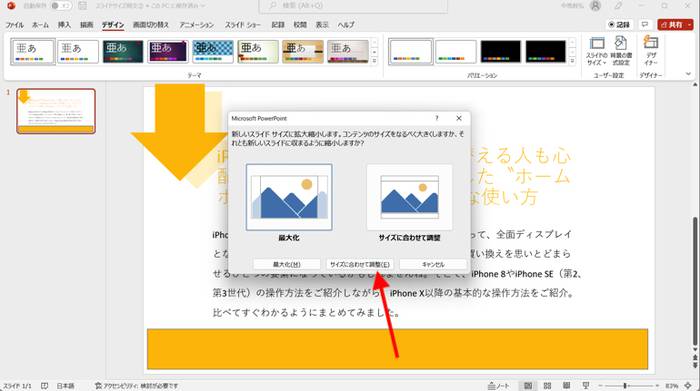Viewport: 700px width, 391px height.
Task: Click the Ensure Fit (E) button
Action: [360, 264]
